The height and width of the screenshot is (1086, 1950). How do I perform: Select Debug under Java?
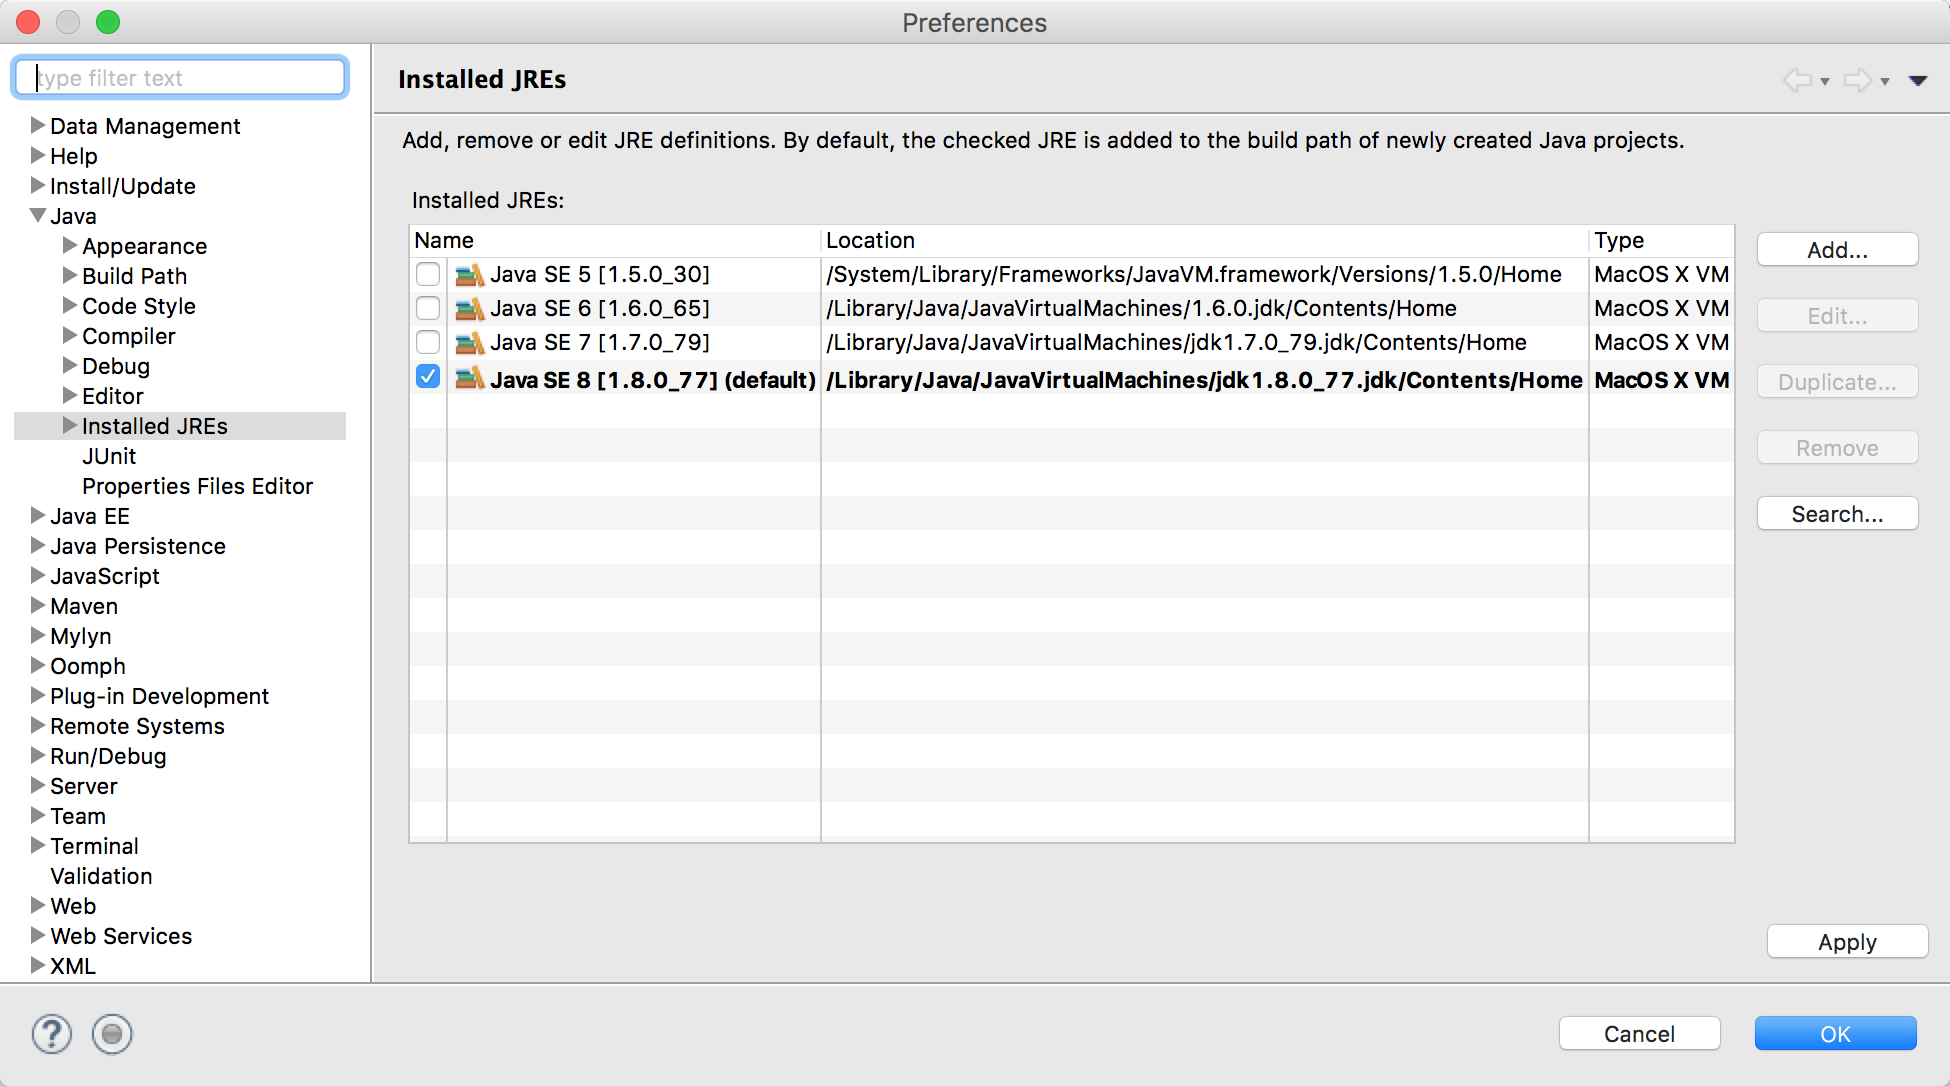[116, 366]
